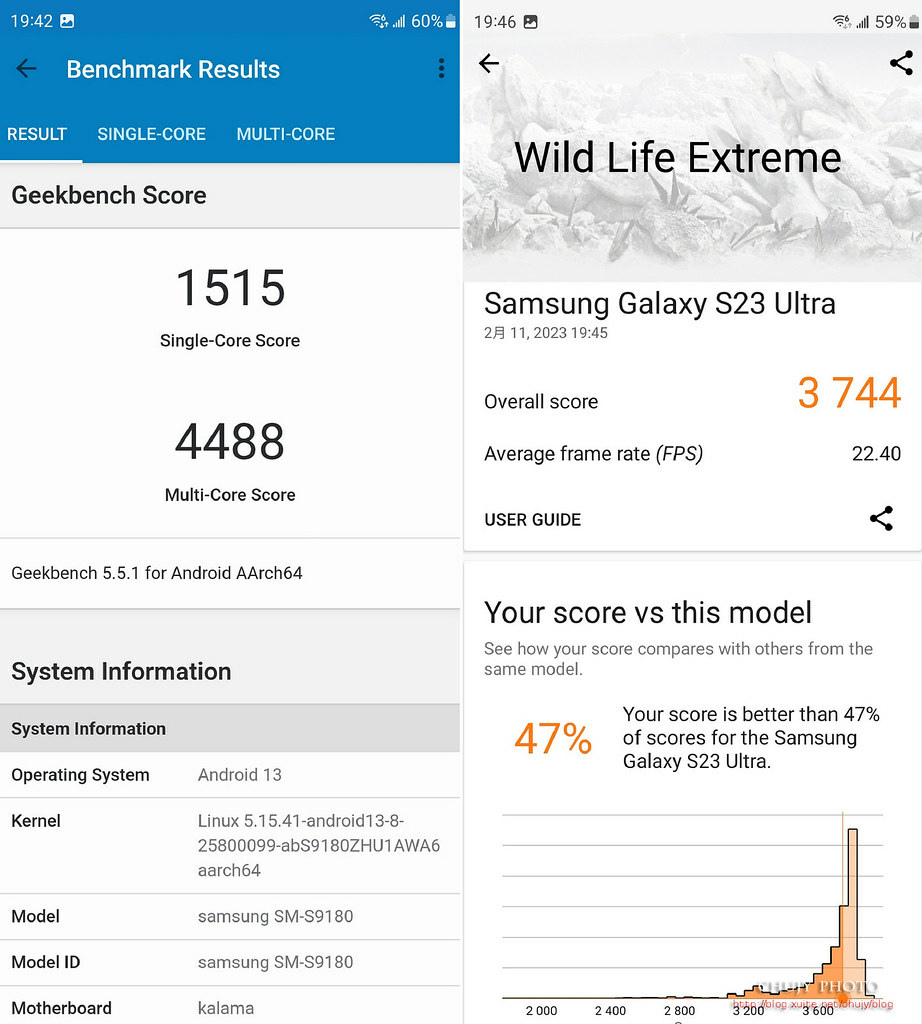Tap Wi-Fi status icon in Geekbench status bar
The image size is (922, 1024).
pyautogui.click(x=379, y=21)
